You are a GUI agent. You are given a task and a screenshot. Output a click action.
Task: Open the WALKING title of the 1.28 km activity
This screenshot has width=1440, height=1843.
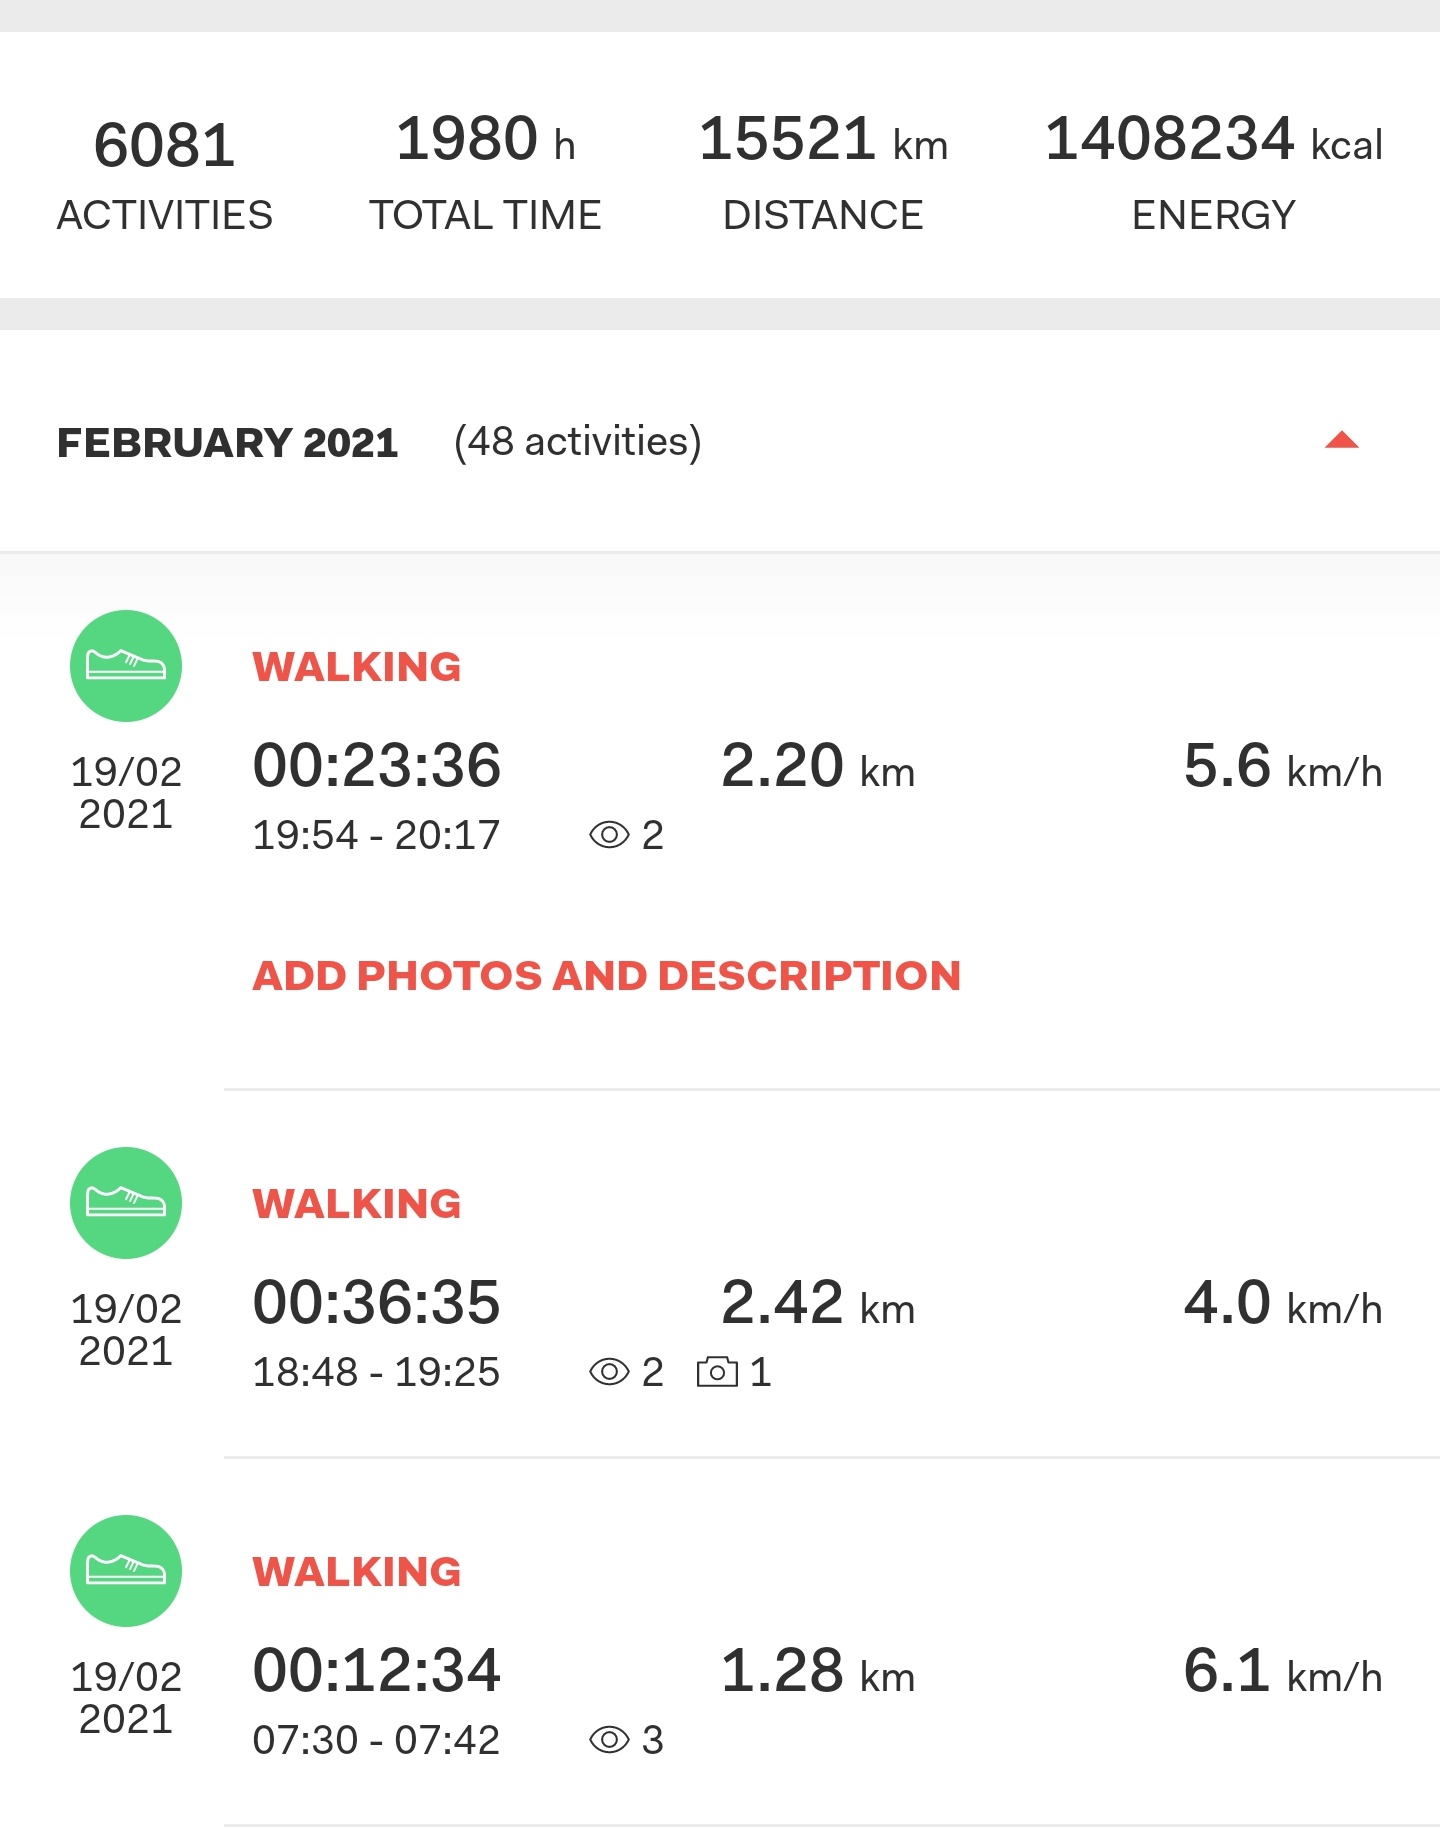click(x=357, y=1572)
